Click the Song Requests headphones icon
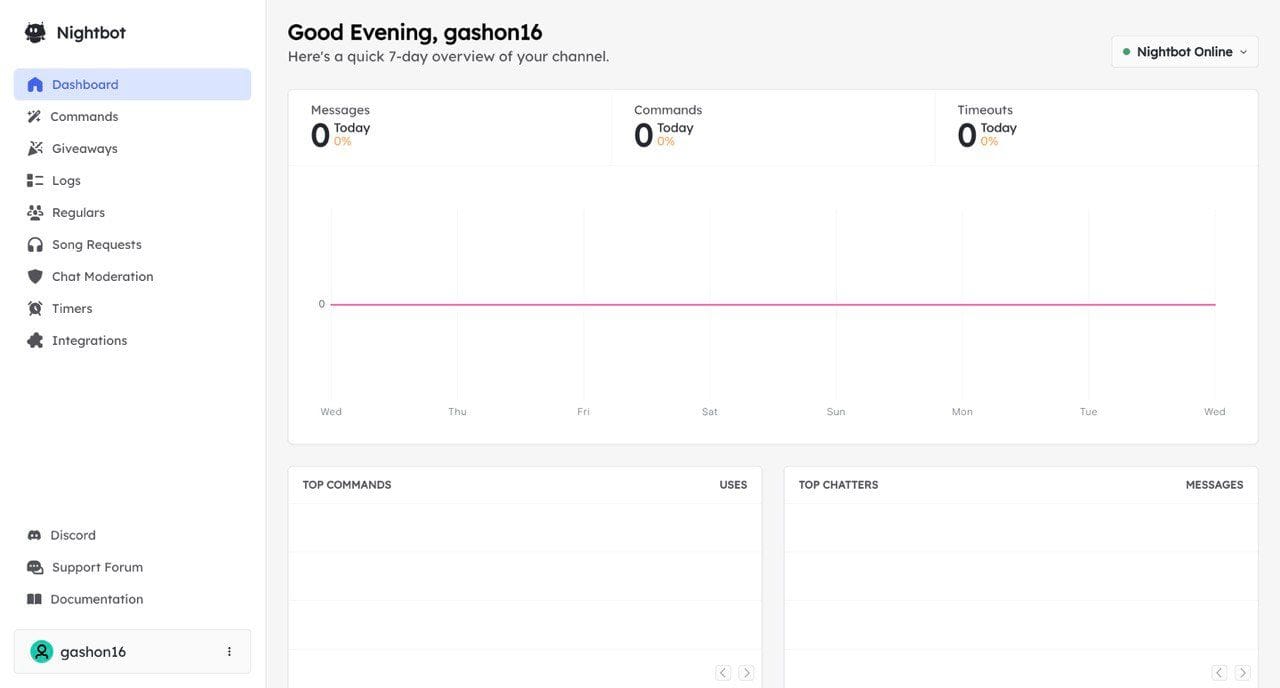 35,245
